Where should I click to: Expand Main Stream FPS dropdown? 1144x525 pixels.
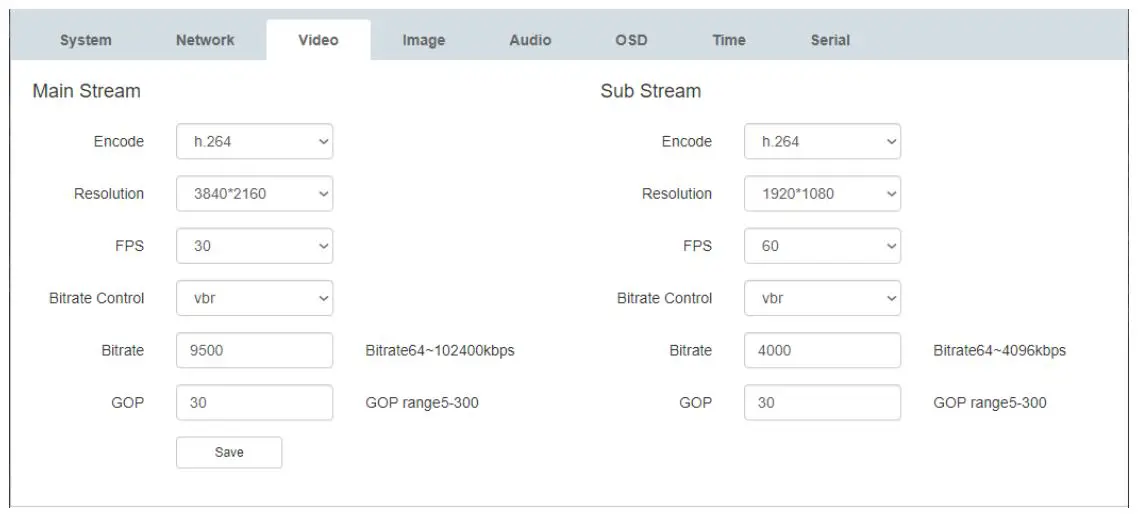click(x=254, y=246)
